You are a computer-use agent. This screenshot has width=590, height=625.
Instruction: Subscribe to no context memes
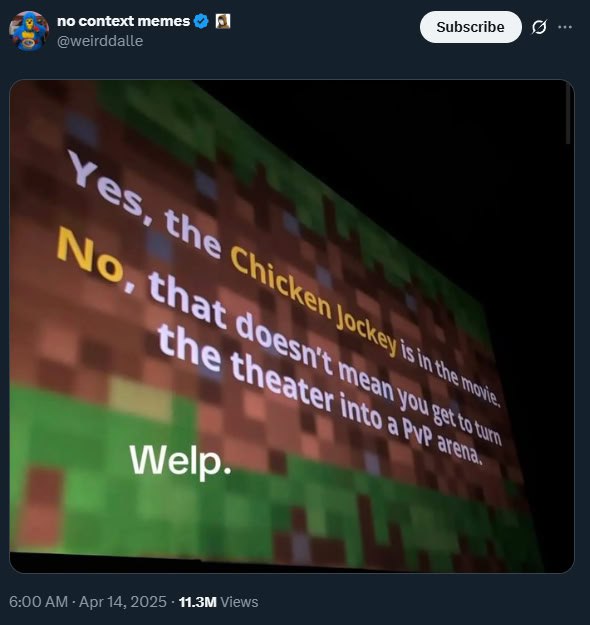pos(470,27)
